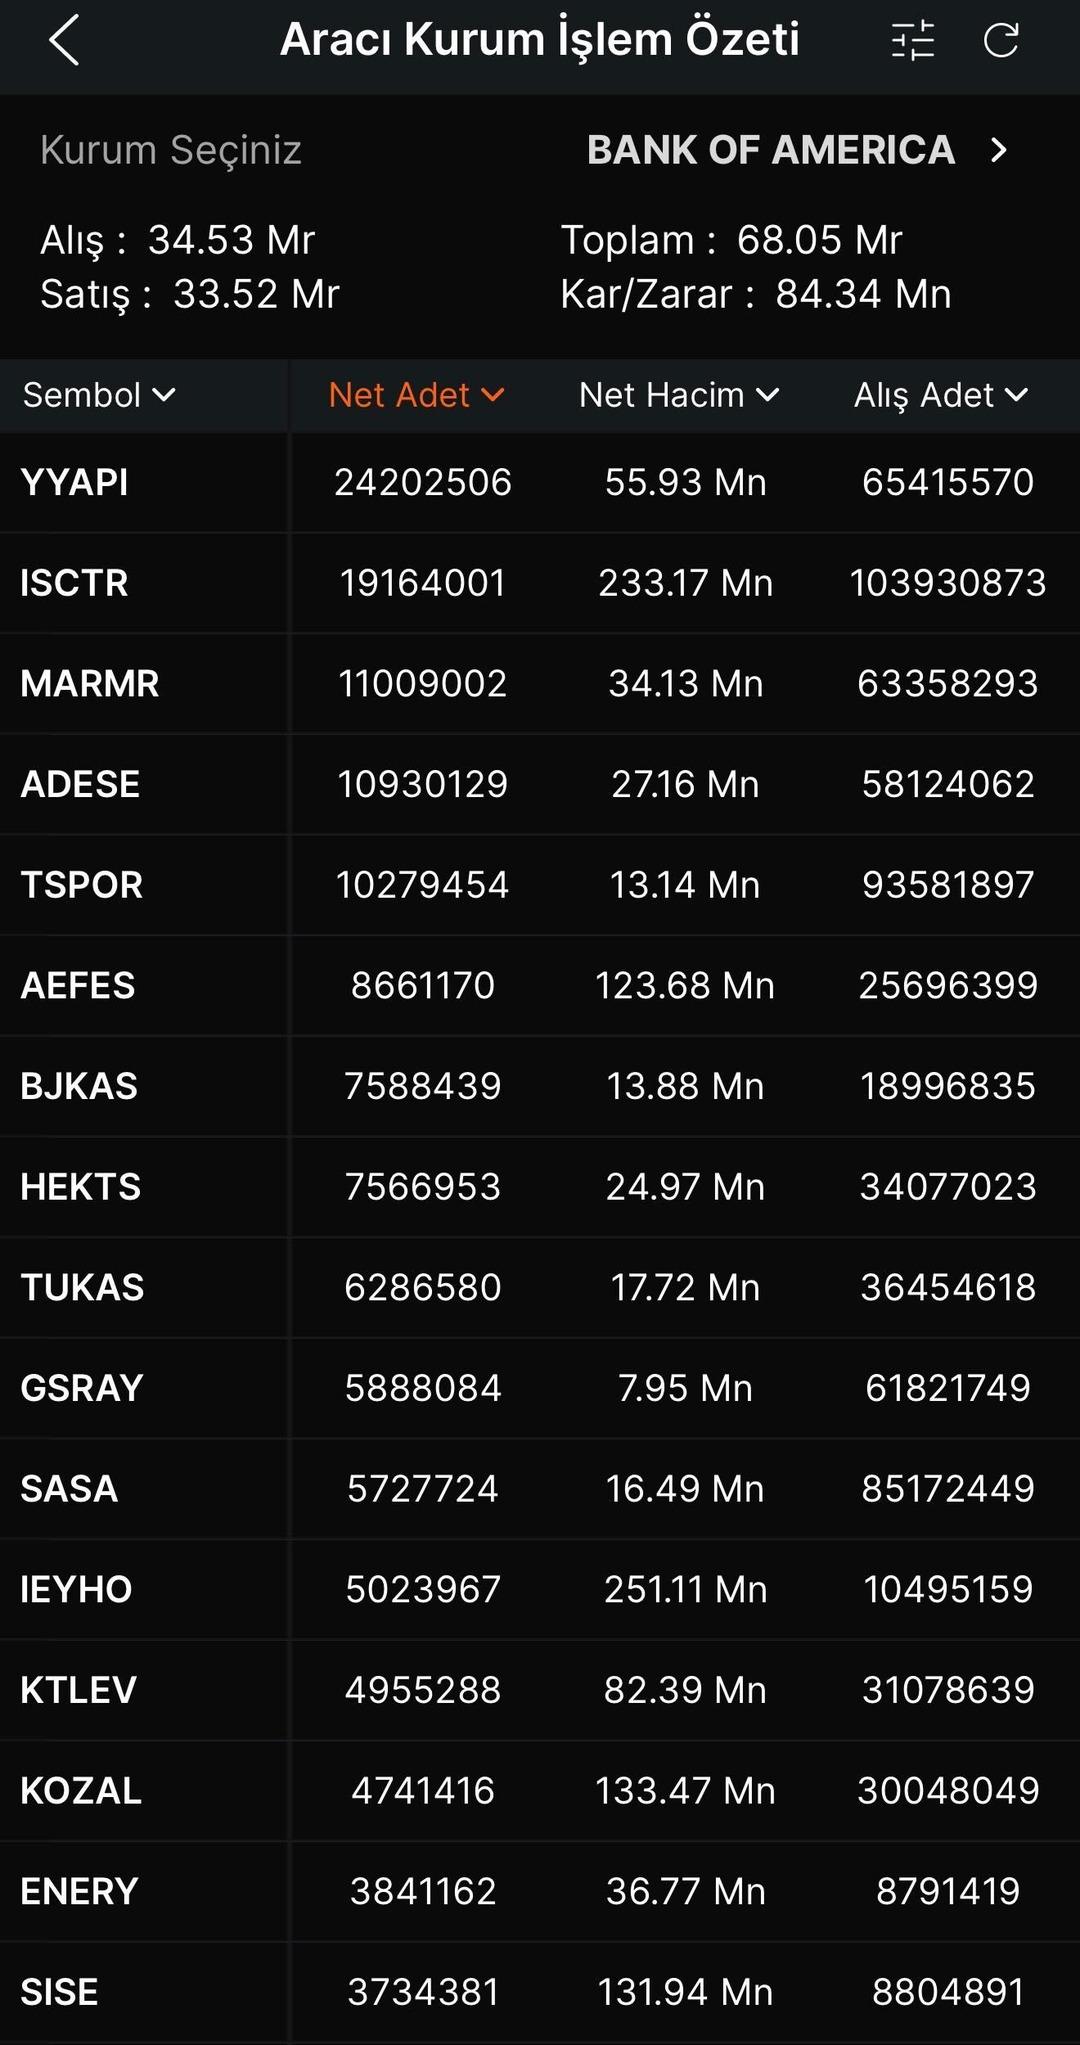Image resolution: width=1080 pixels, height=2045 pixels.
Task: Open the filter settings sliders icon
Action: 912,41
